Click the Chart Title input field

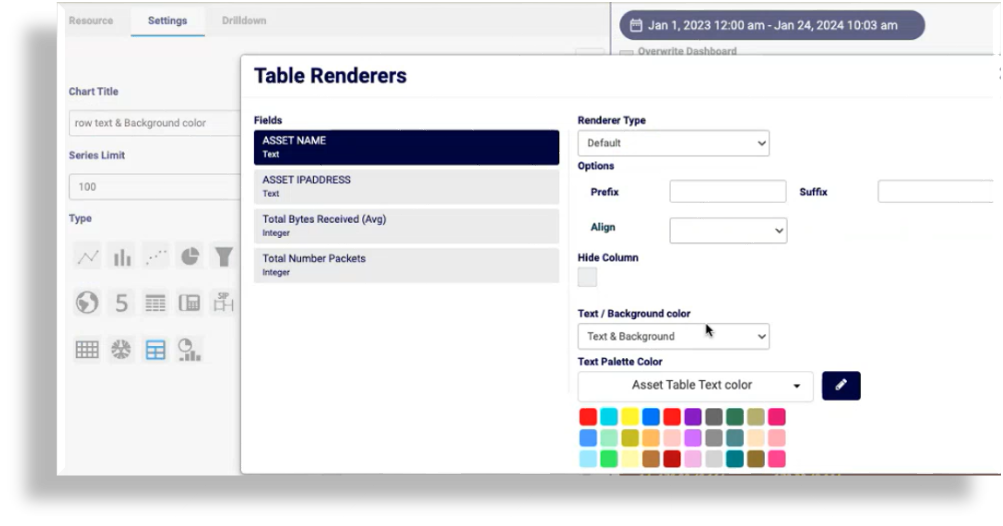click(x=155, y=123)
